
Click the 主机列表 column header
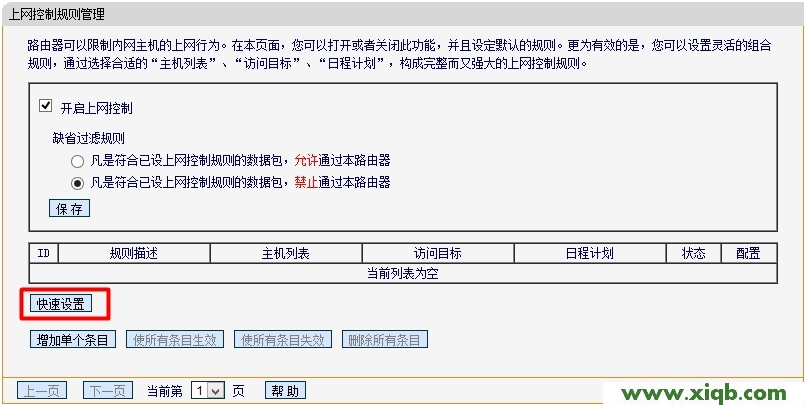click(285, 254)
